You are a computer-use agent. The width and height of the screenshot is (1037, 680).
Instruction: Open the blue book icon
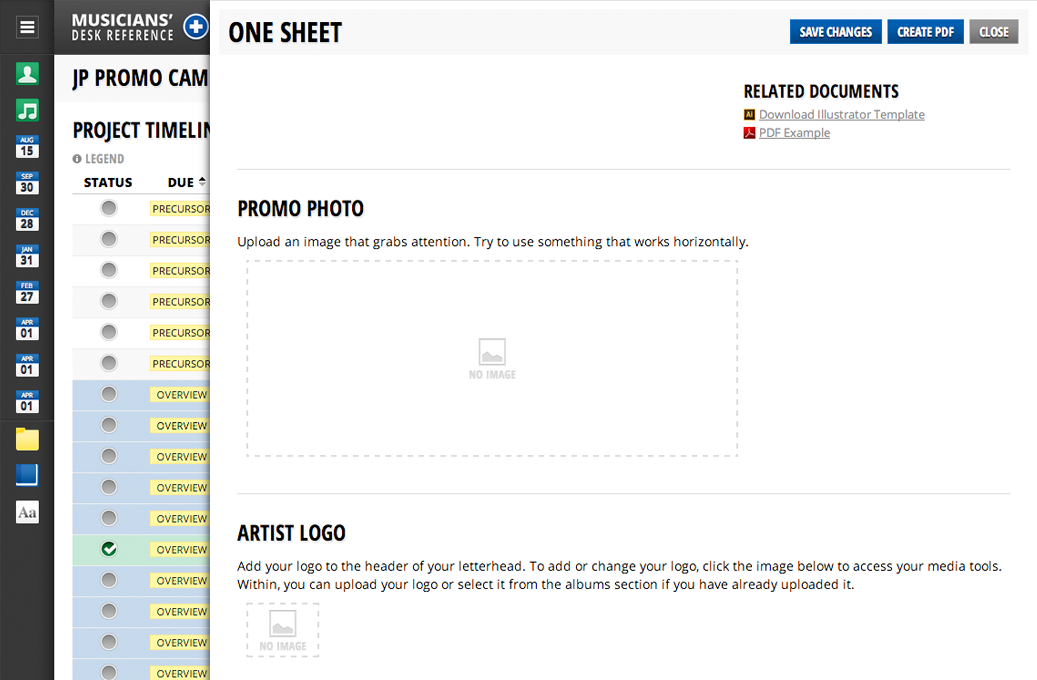[27, 475]
